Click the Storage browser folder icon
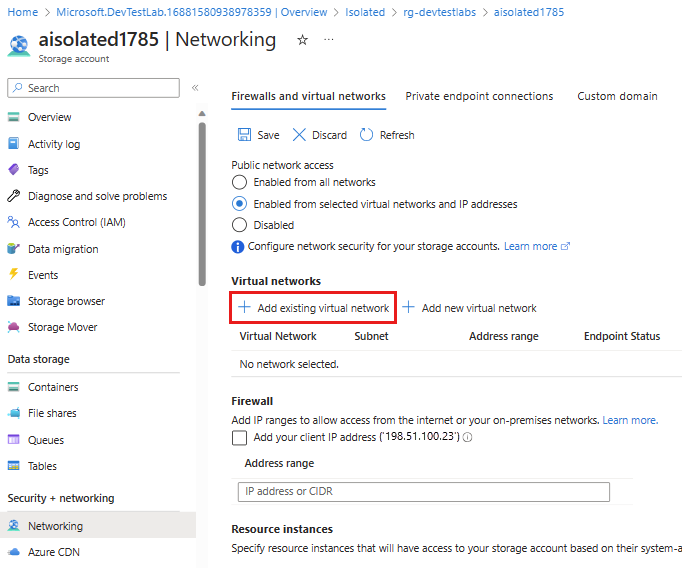This screenshot has width=682, height=568. (x=13, y=301)
